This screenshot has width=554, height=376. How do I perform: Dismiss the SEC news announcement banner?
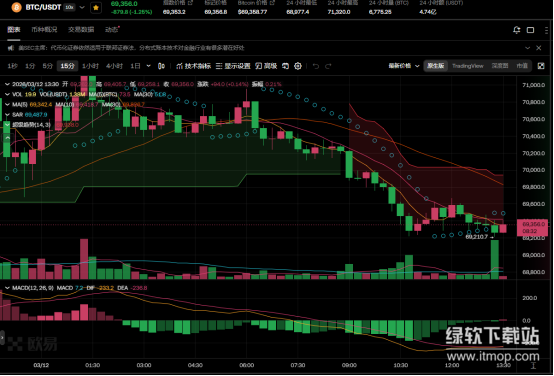click(x=538, y=48)
